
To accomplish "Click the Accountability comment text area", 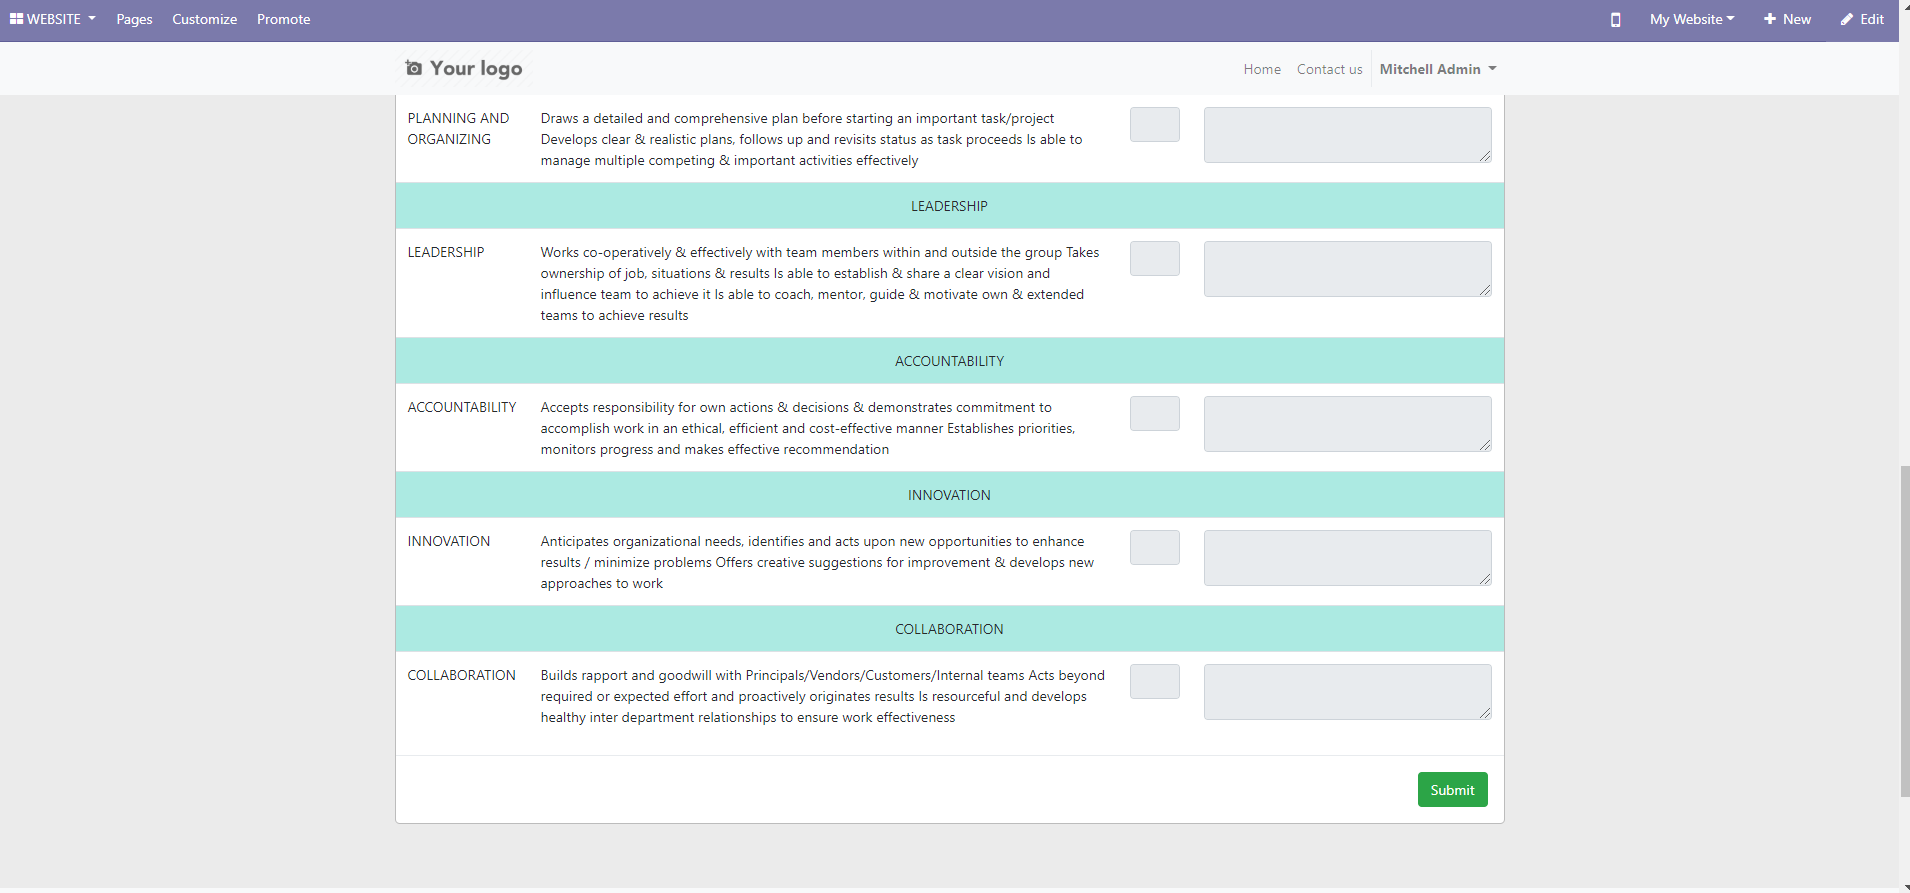I will coord(1347,424).
